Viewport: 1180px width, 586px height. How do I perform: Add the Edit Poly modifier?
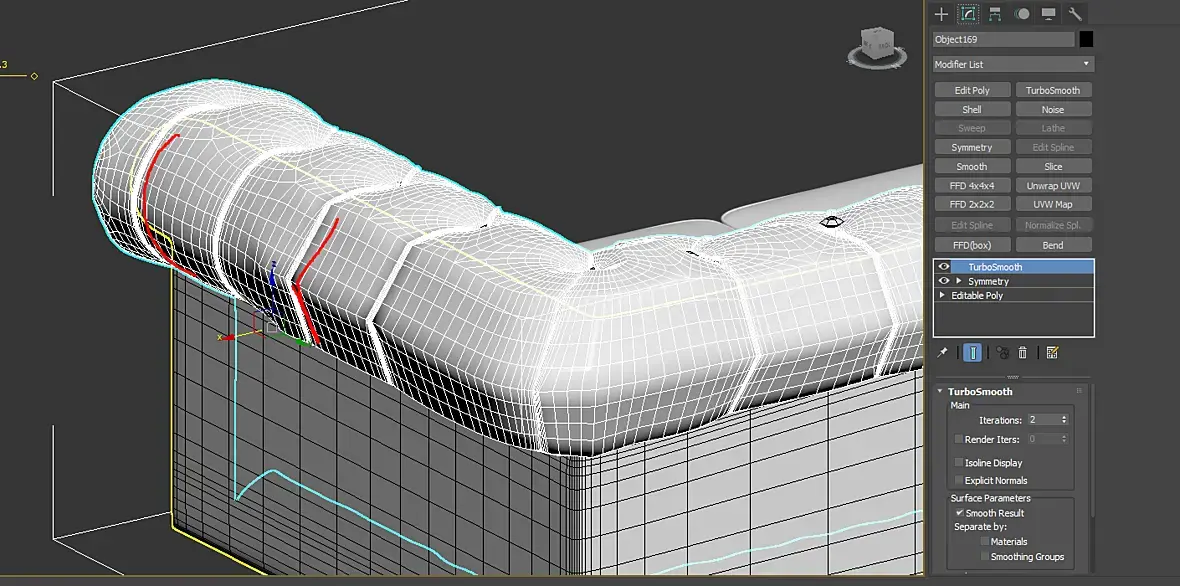972,90
